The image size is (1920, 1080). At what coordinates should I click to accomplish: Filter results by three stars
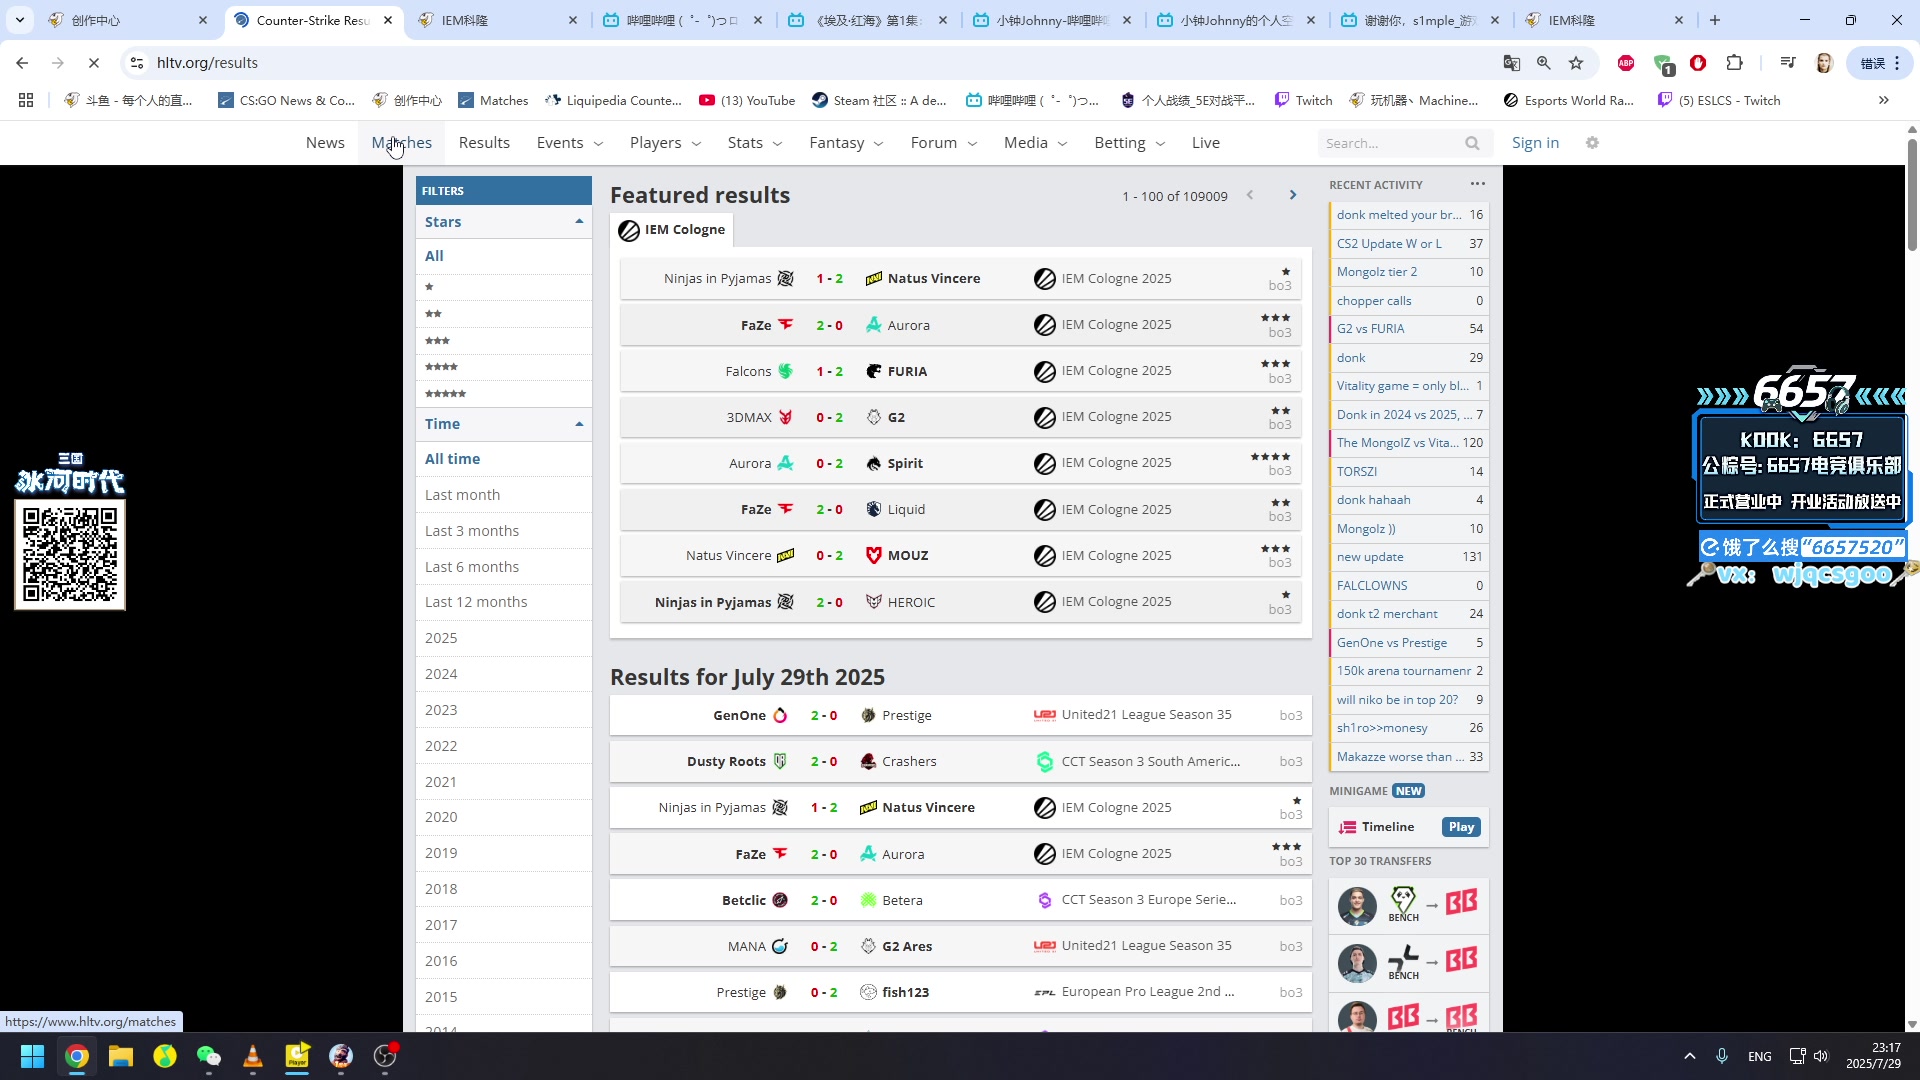tap(504, 341)
